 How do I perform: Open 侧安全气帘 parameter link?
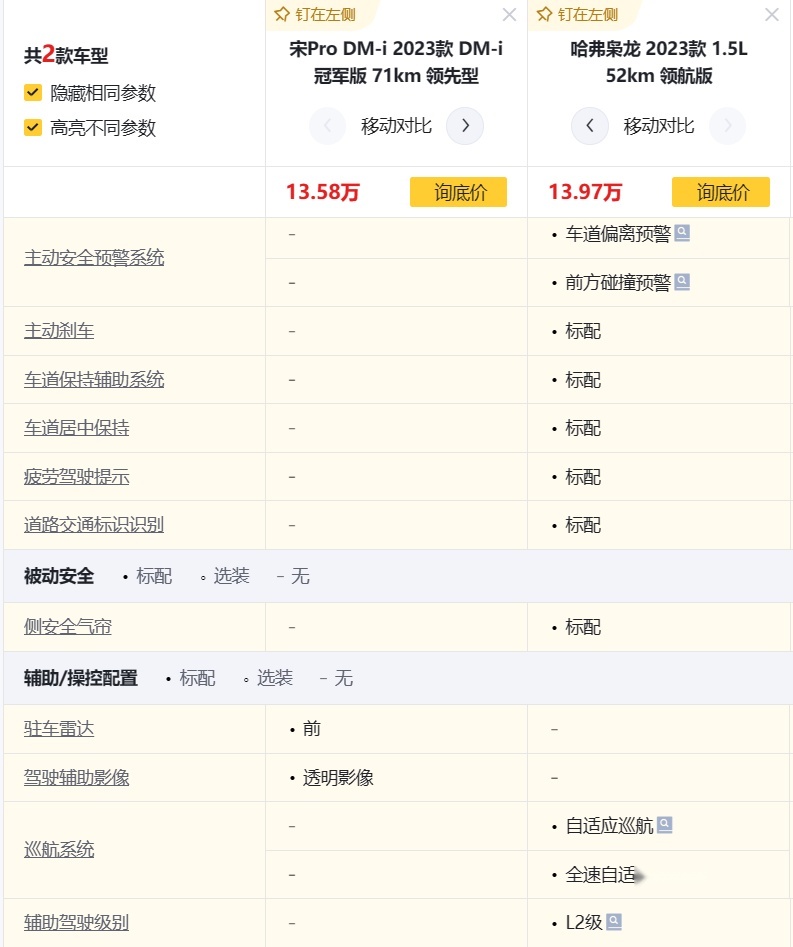coord(68,627)
